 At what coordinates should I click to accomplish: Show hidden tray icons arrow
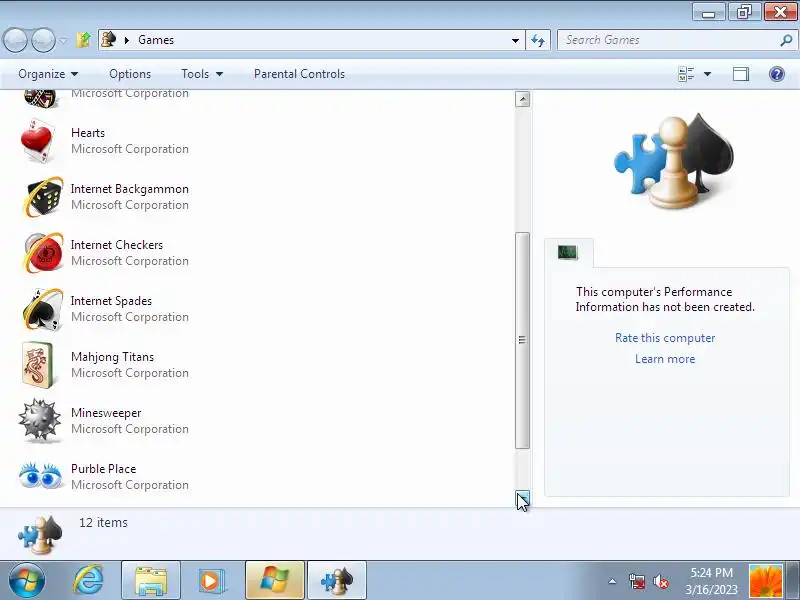(x=612, y=581)
